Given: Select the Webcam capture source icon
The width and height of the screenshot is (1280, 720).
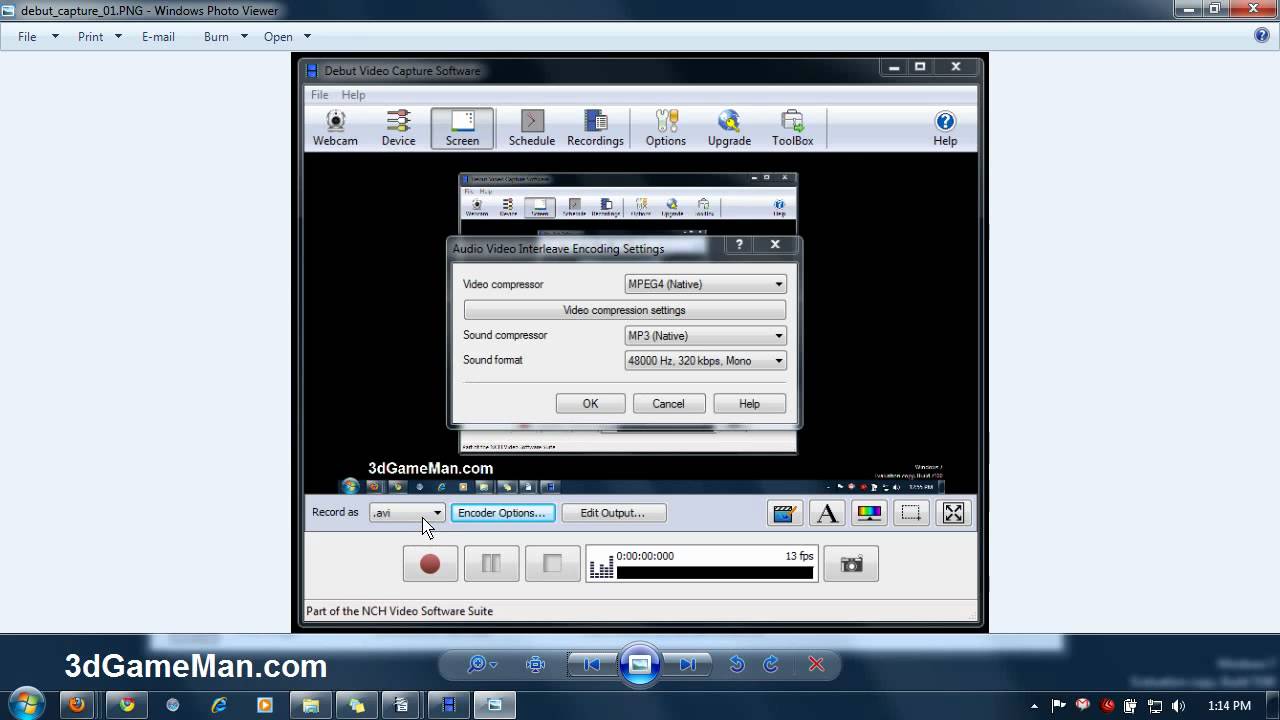Looking at the screenshot, I should tap(335, 129).
